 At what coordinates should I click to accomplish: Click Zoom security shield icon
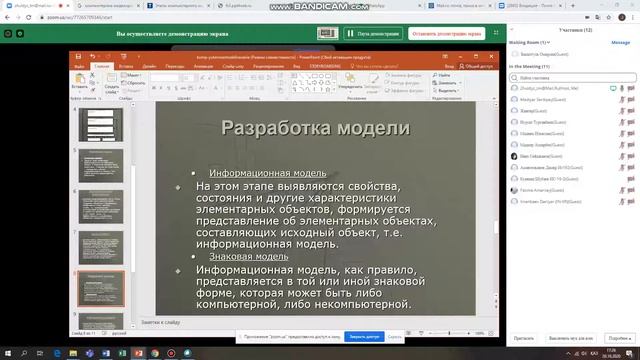click(20, 33)
